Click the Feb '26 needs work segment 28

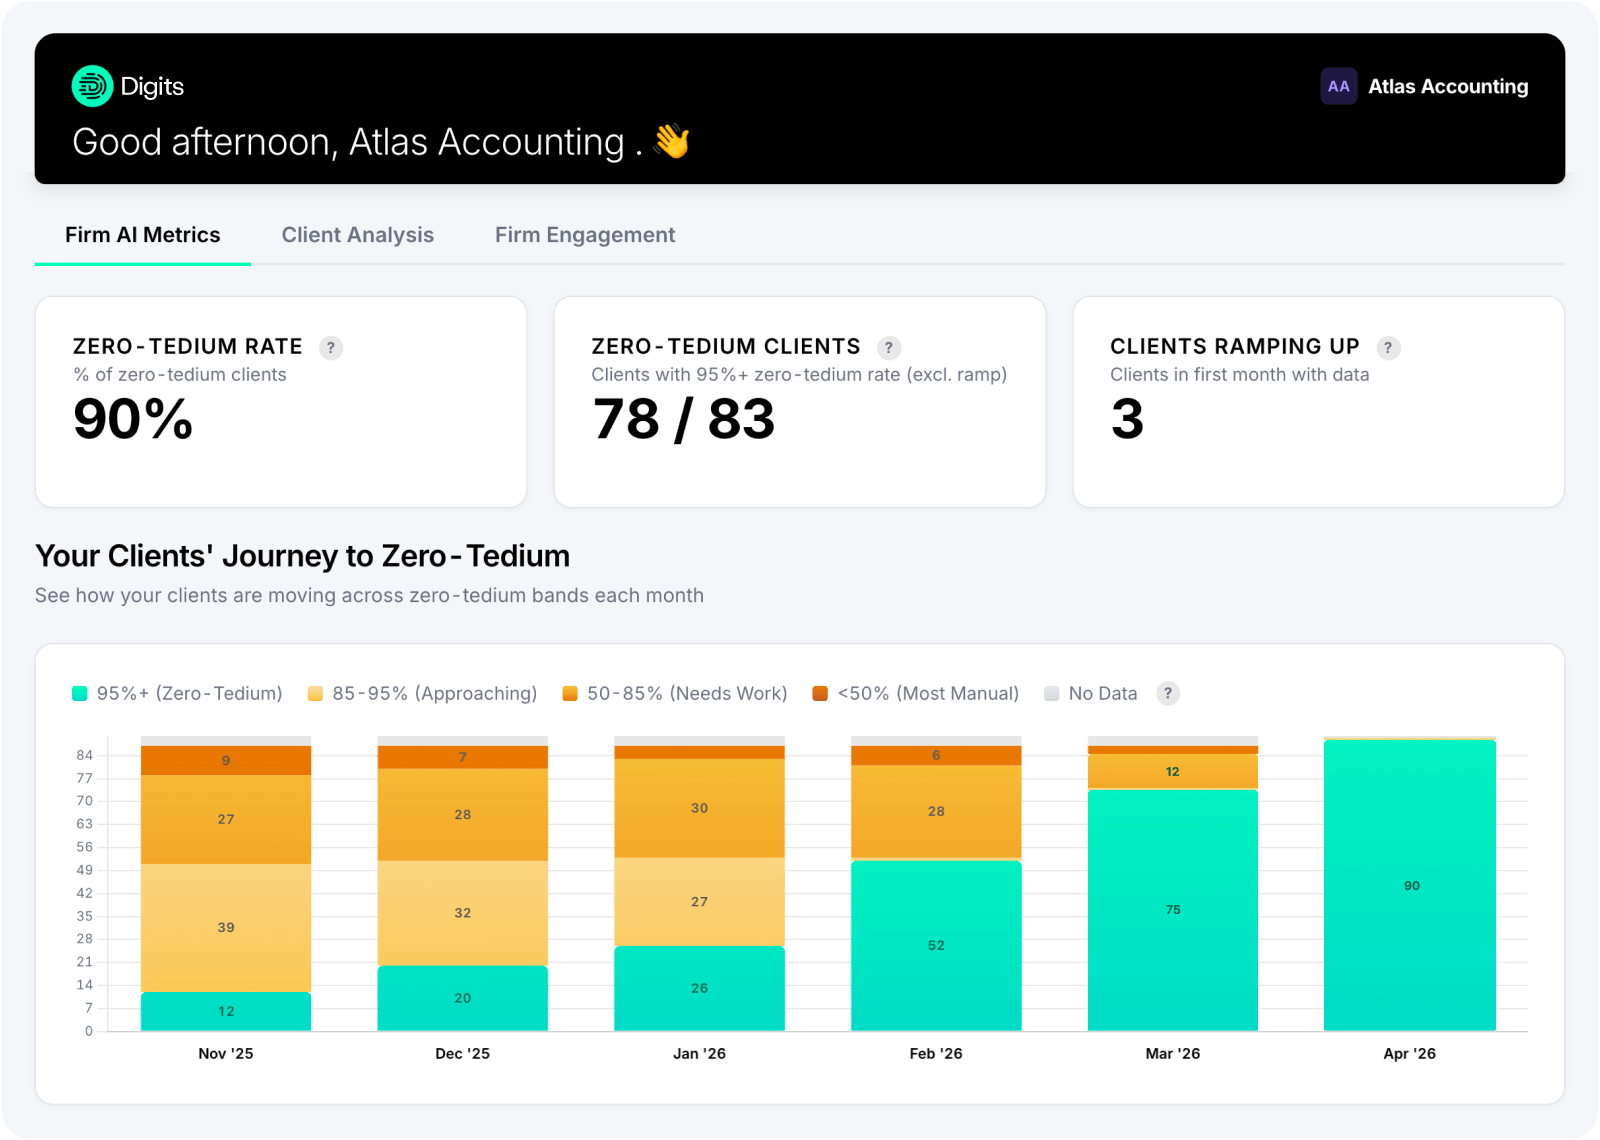coord(936,812)
